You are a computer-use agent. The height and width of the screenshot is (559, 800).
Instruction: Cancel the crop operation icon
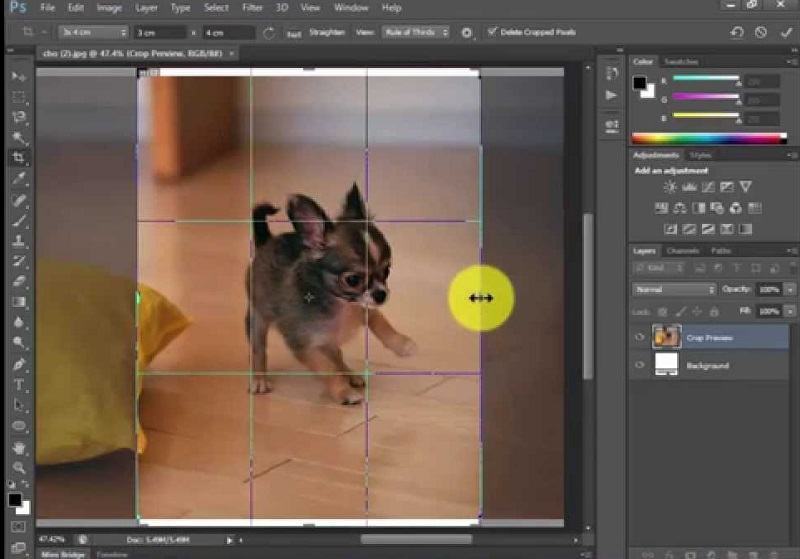tap(761, 33)
